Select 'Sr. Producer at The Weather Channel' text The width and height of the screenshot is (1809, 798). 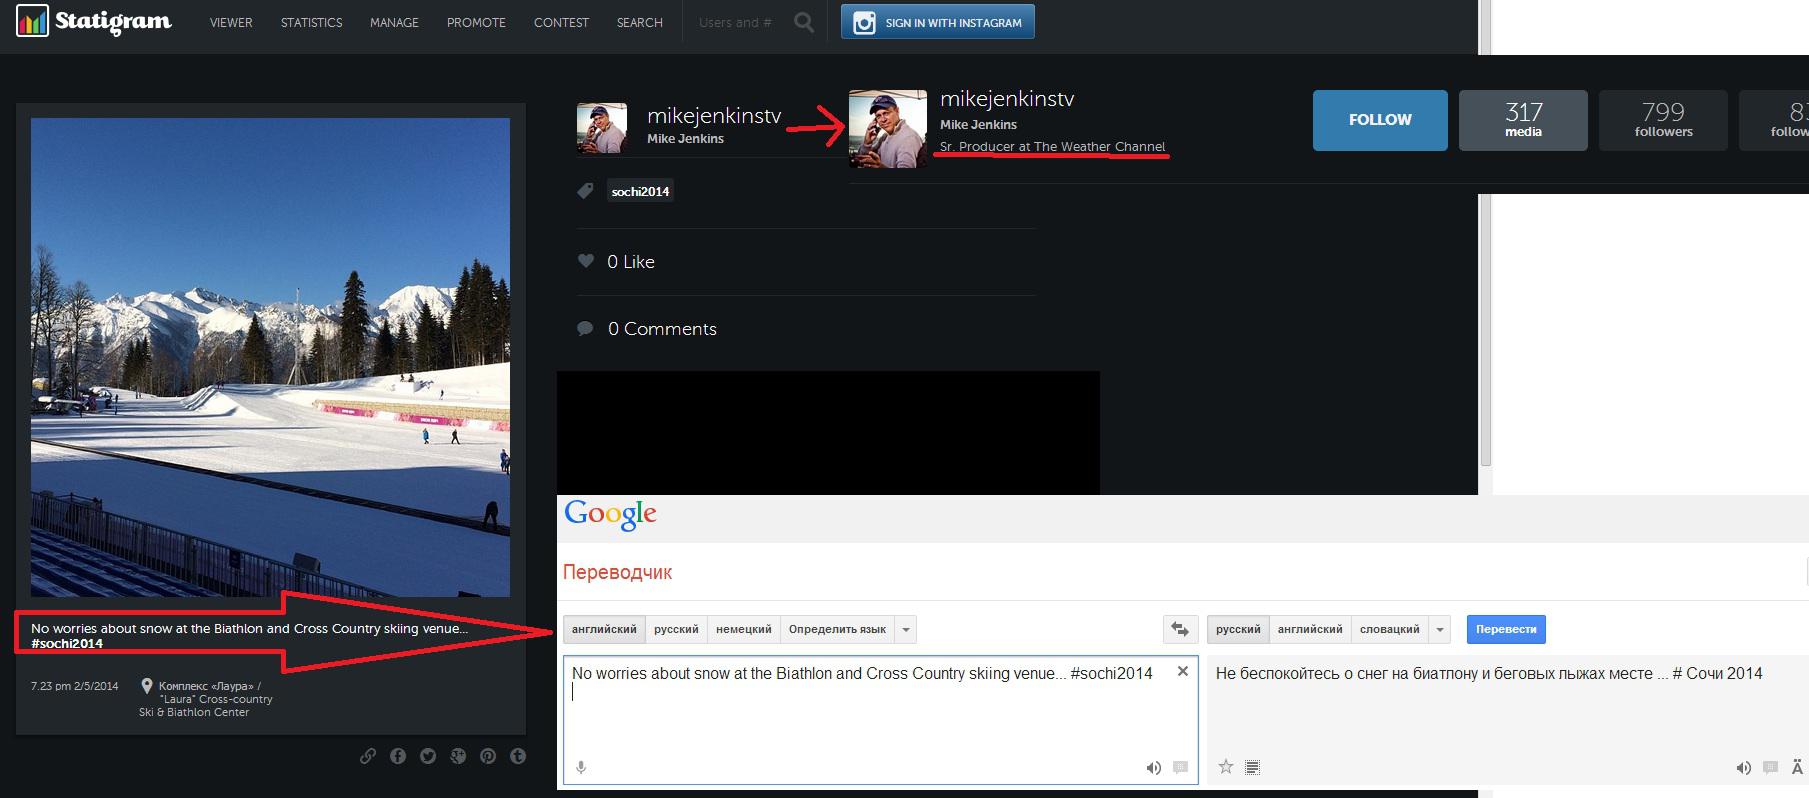click(1052, 146)
